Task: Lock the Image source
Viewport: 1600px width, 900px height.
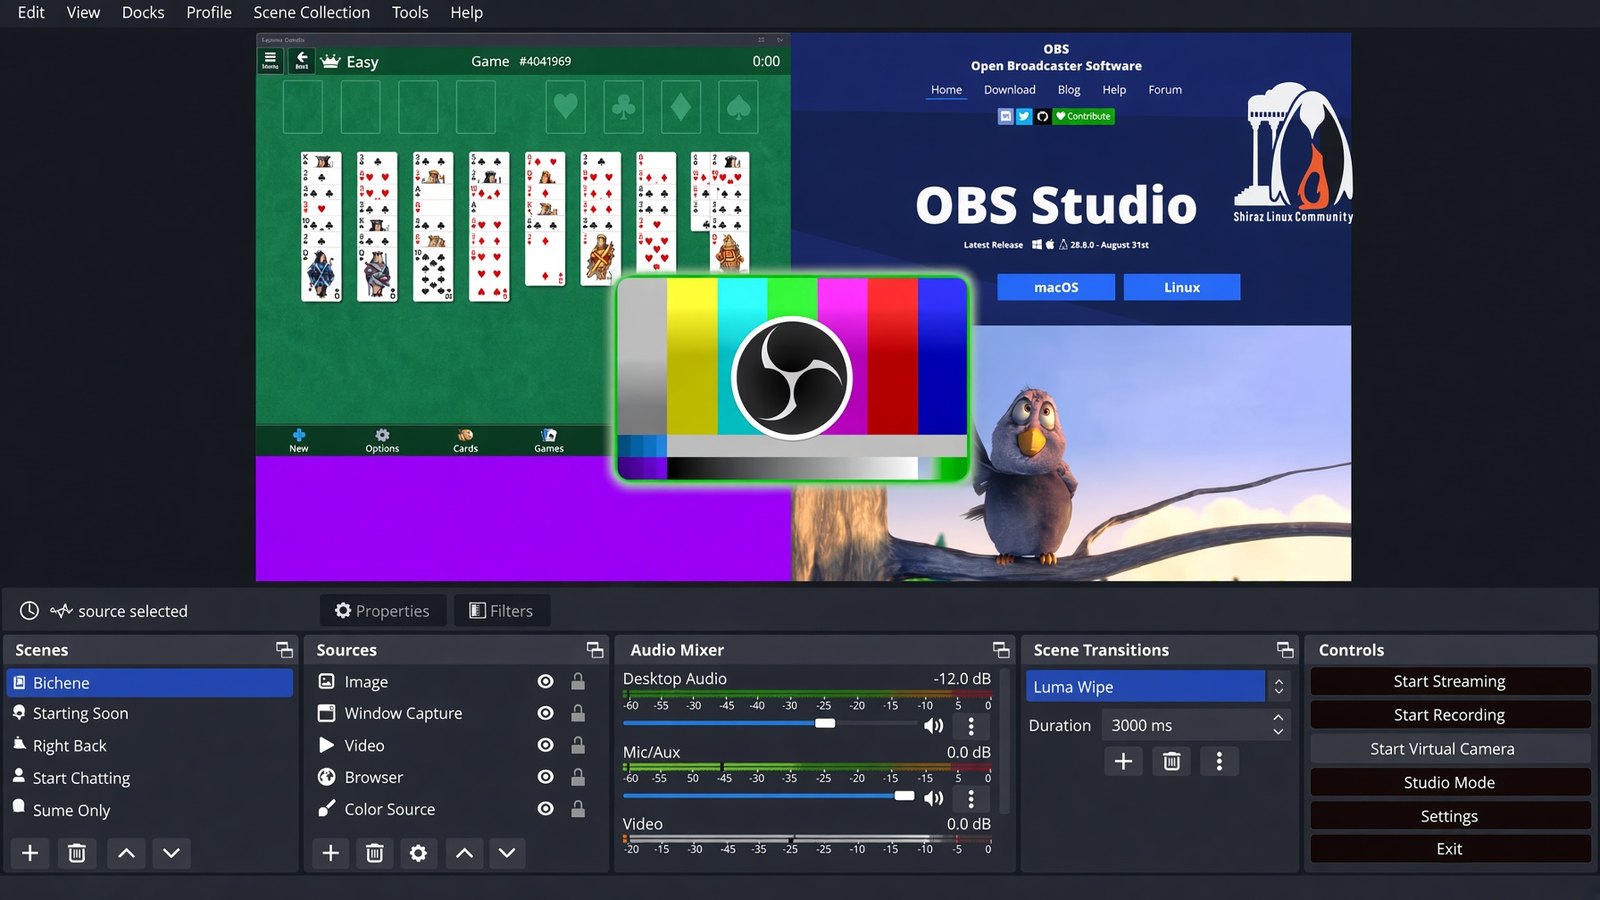Action: (x=578, y=681)
